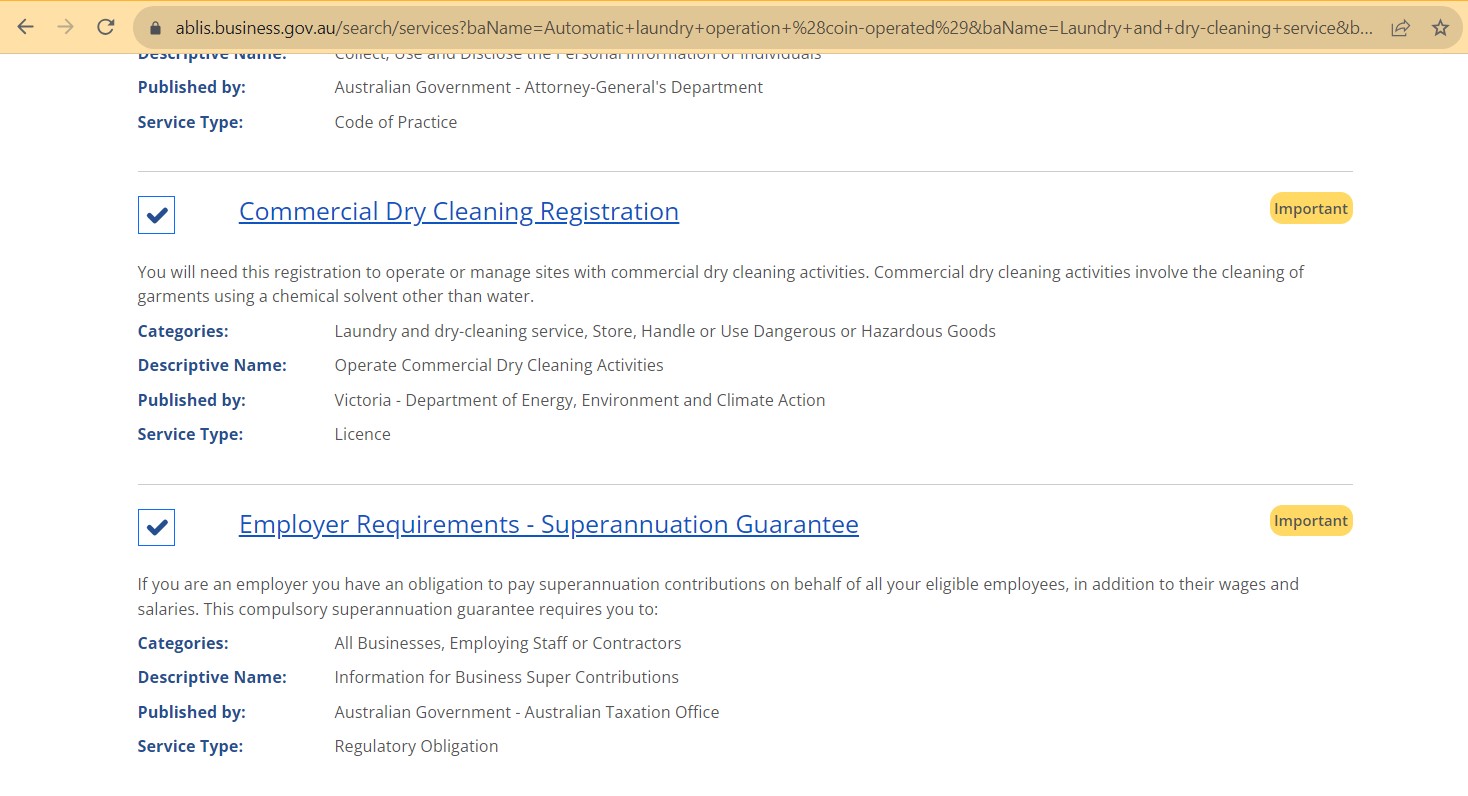Image resolution: width=1468 pixels, height=796 pixels.
Task: Reload the ABLIS search page
Action: click(106, 27)
